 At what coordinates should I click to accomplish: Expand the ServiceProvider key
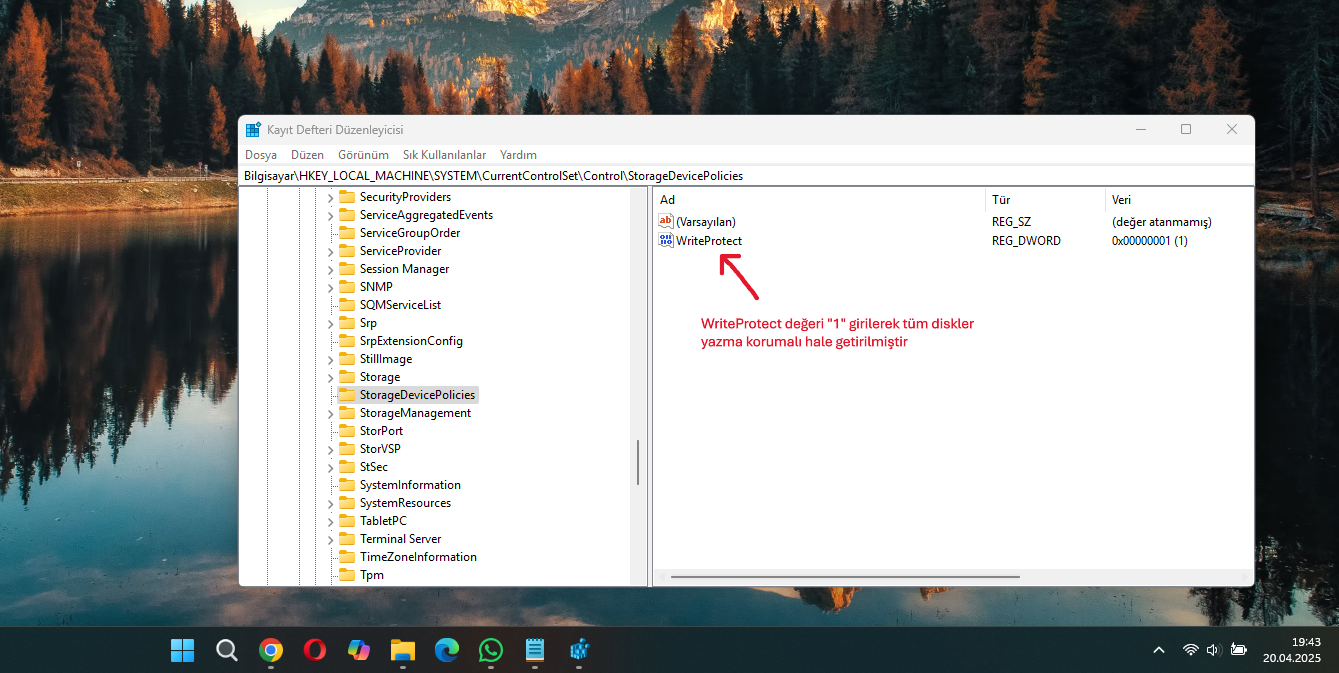(x=330, y=251)
